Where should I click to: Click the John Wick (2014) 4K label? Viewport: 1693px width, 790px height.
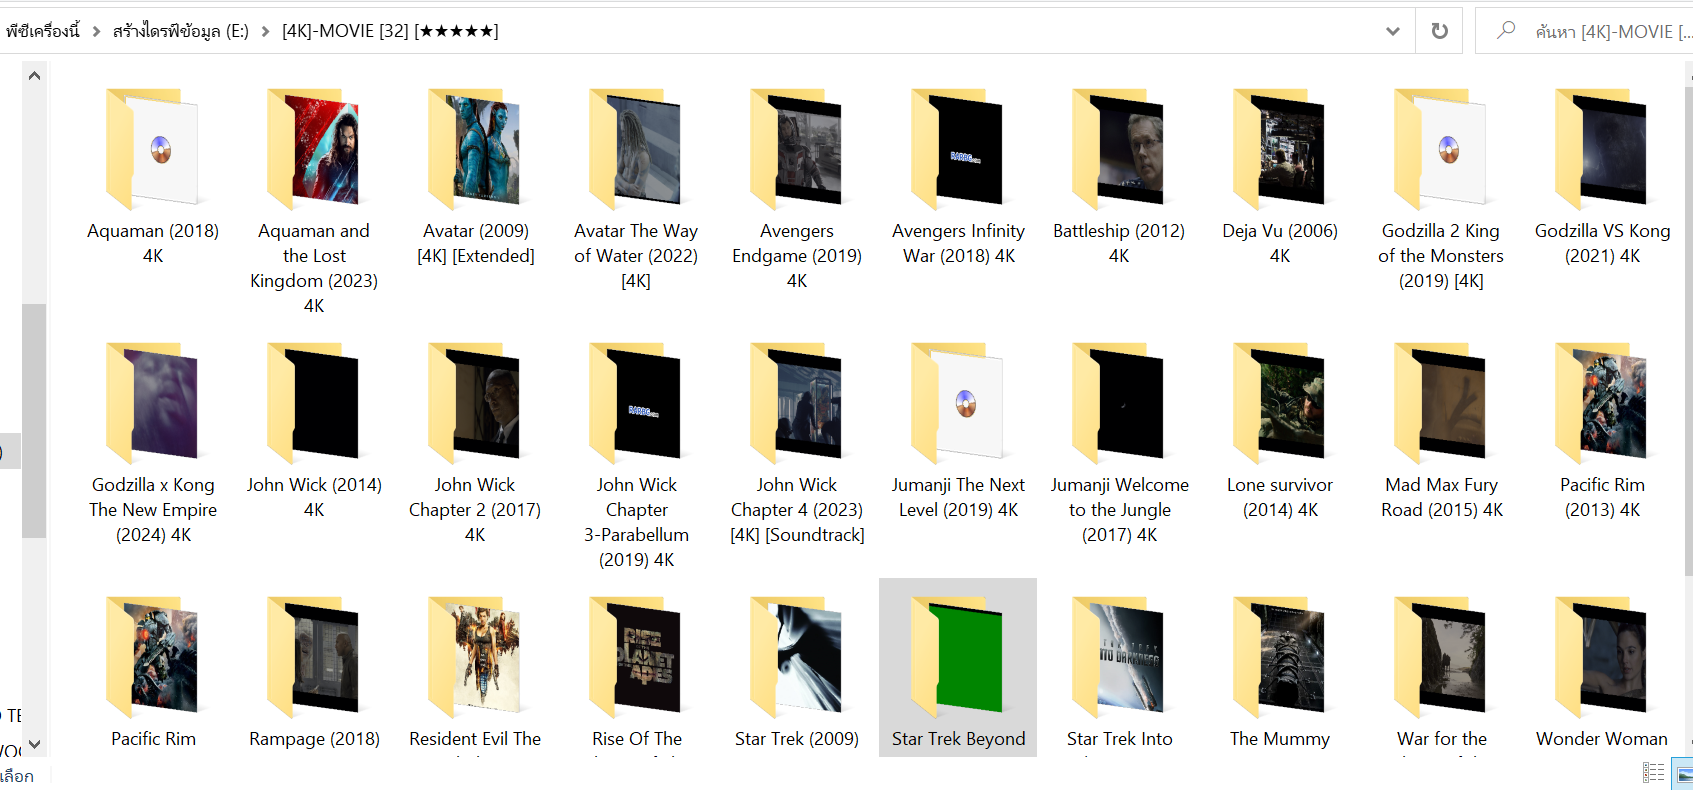[x=314, y=497]
